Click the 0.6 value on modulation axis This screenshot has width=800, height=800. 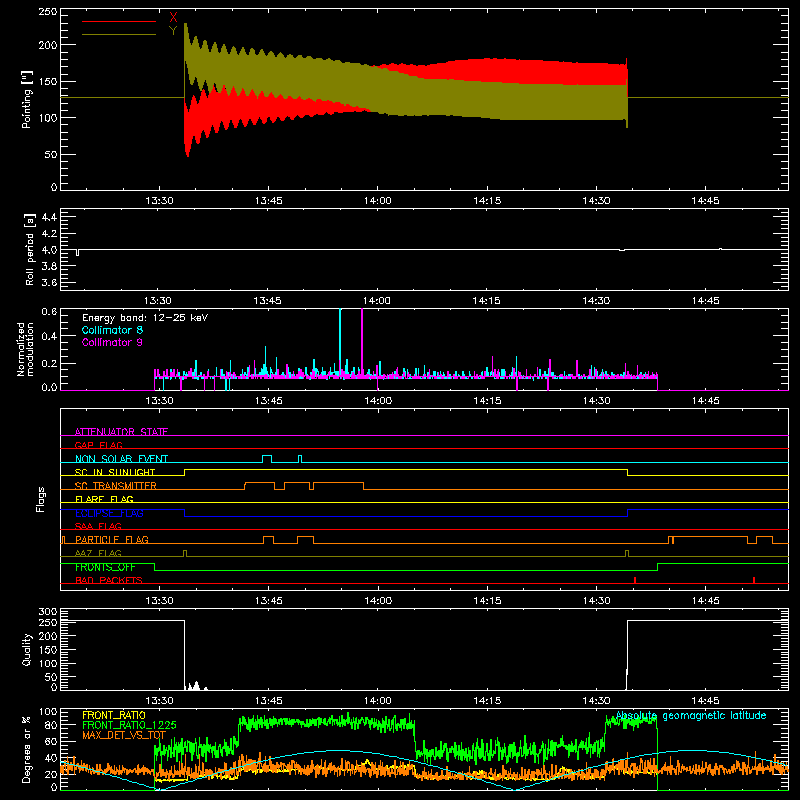(x=49, y=311)
